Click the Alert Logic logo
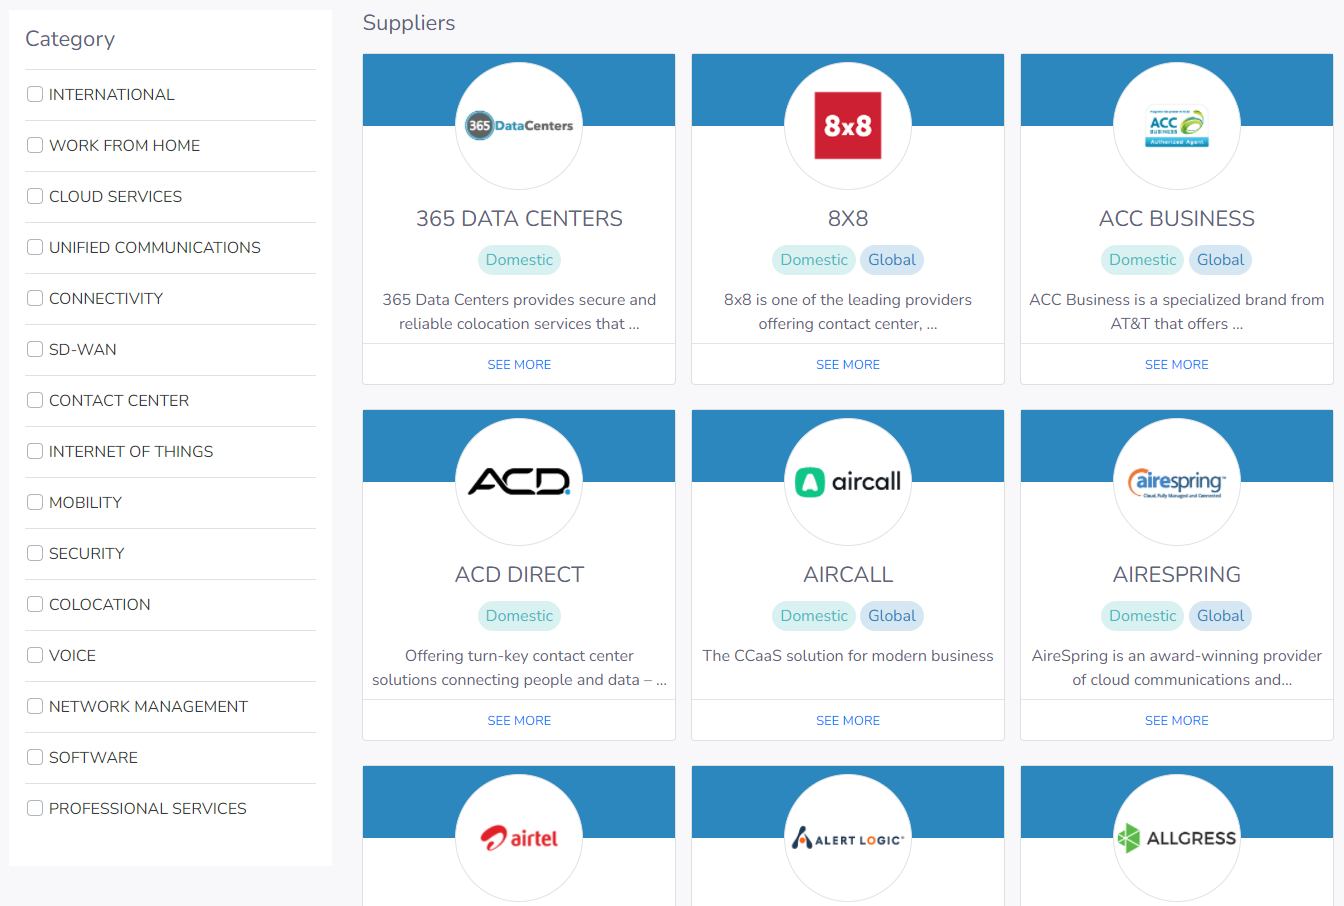The width and height of the screenshot is (1344, 906). click(x=847, y=836)
